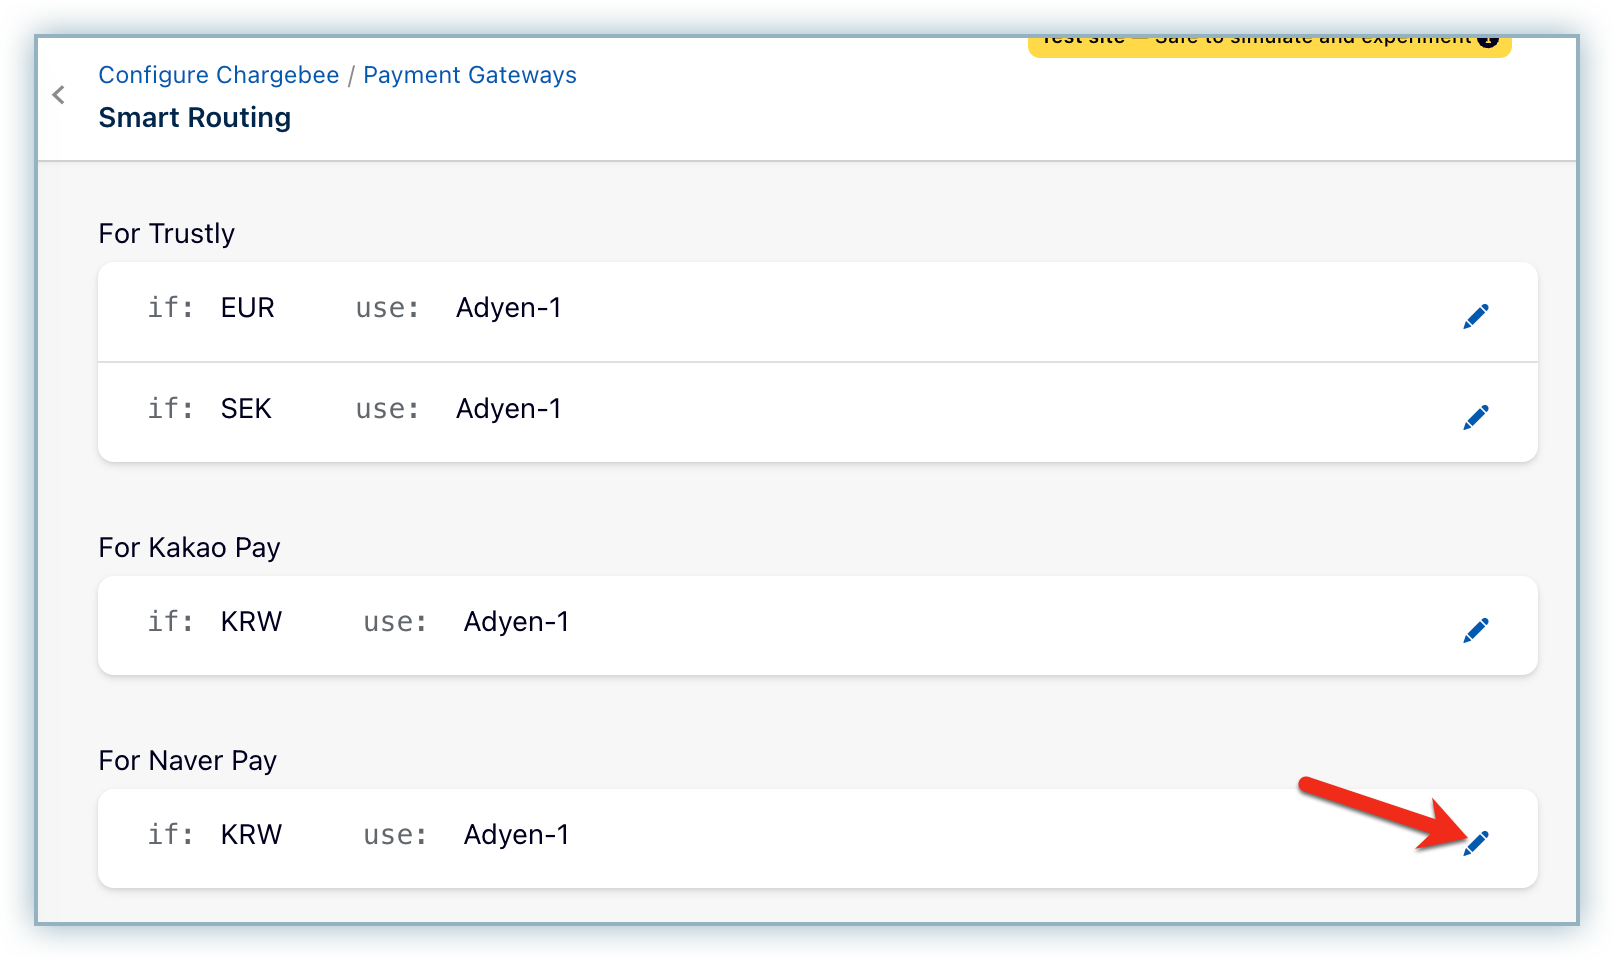This screenshot has width=1614, height=960.
Task: Go back using the left chevron
Action: 59,95
